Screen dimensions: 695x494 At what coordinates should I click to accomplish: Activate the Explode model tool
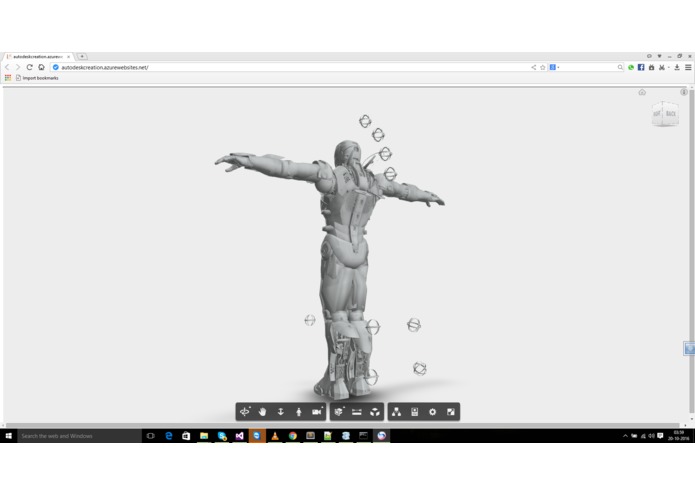pyautogui.click(x=375, y=412)
